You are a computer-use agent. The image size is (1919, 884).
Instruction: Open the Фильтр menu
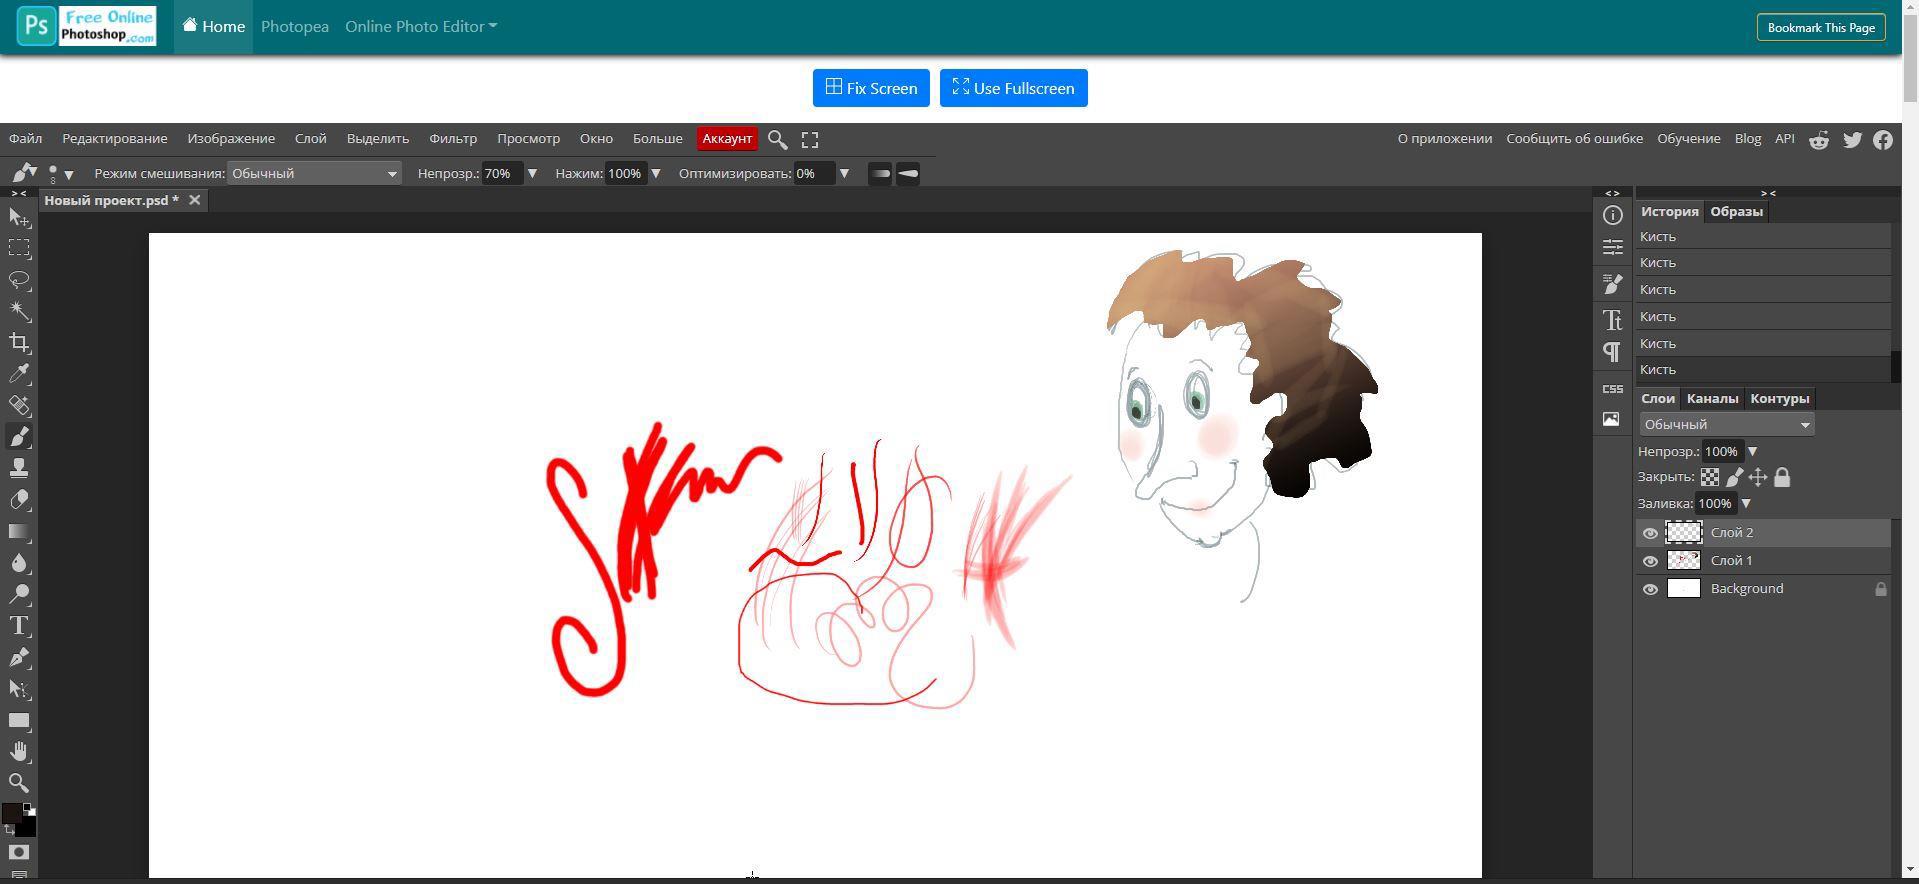pos(452,138)
